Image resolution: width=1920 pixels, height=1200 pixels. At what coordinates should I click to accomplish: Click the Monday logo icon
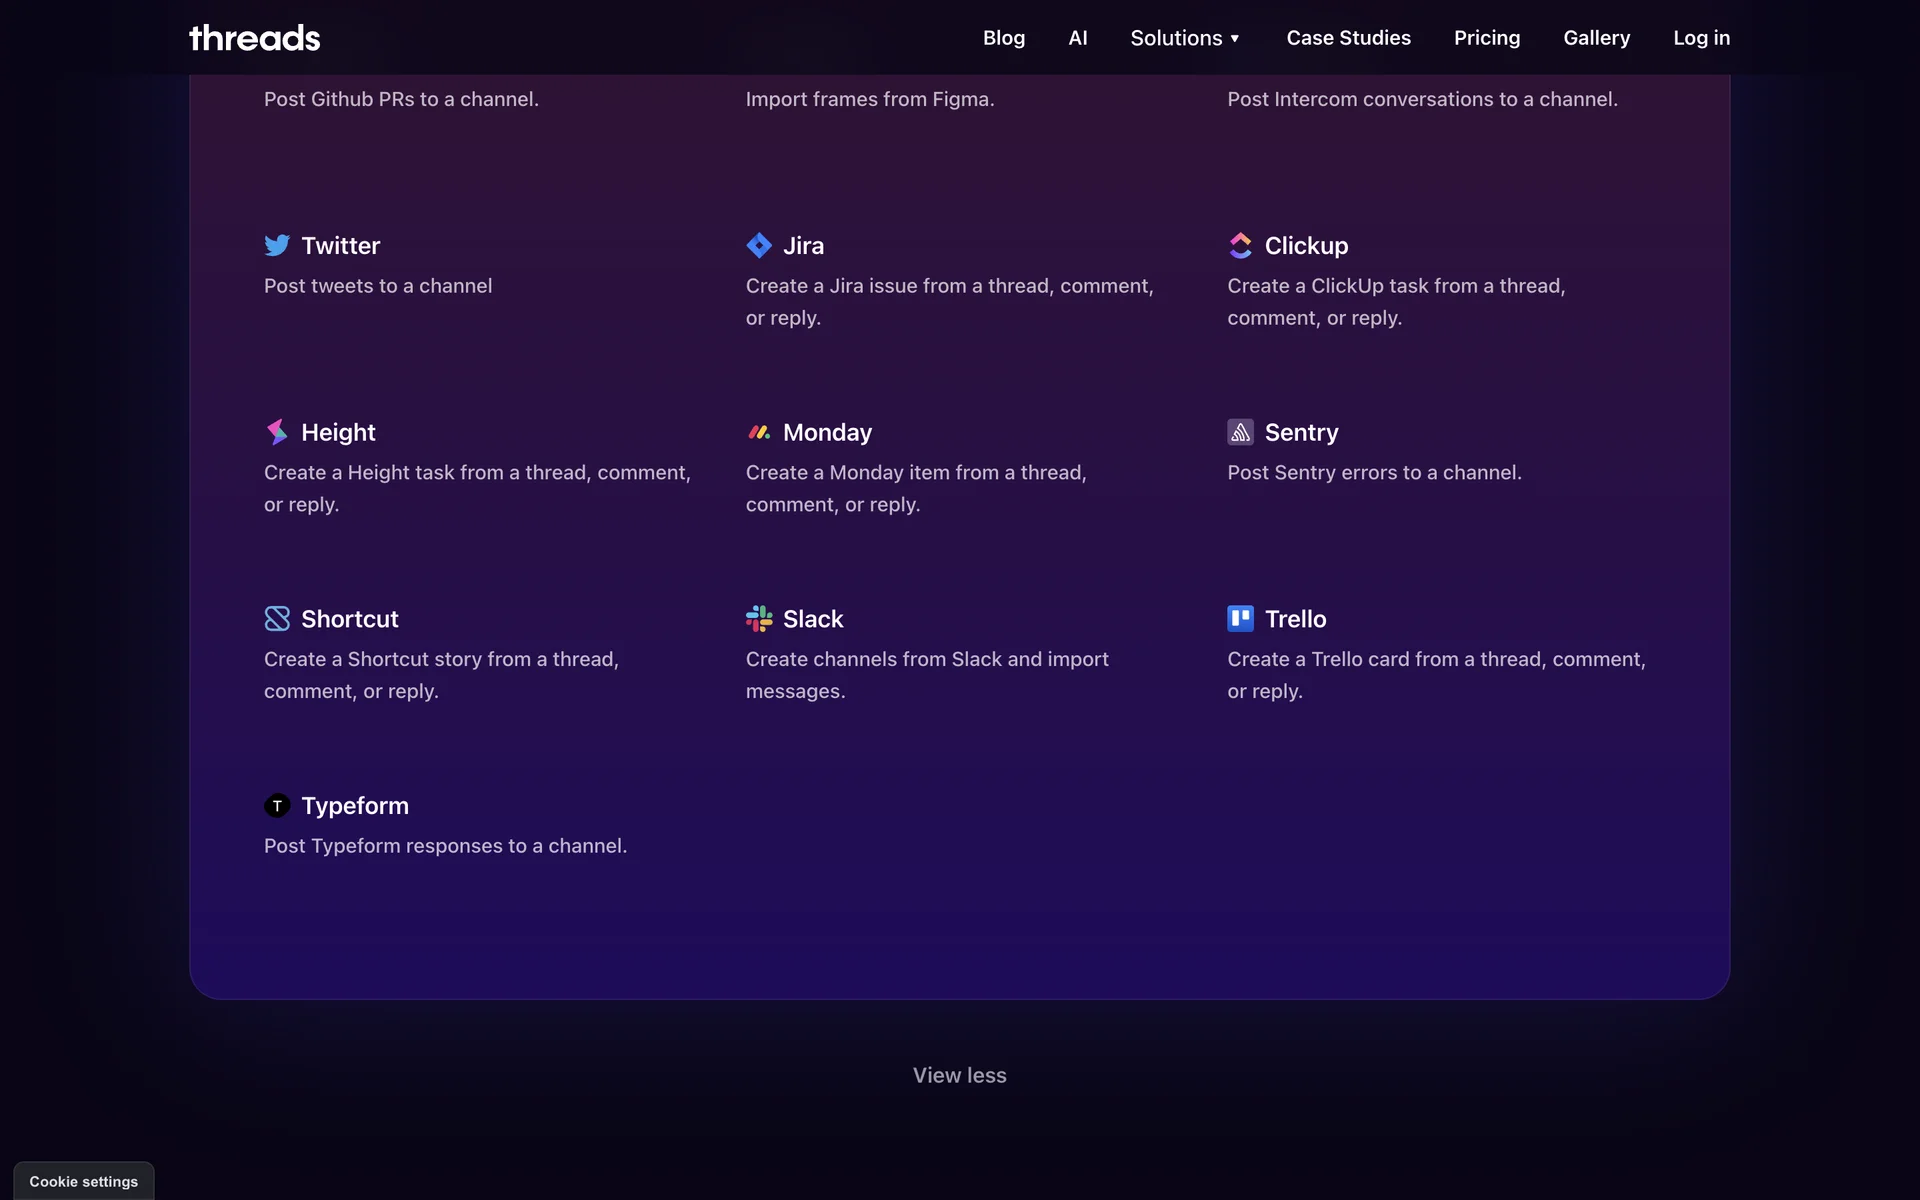tap(759, 432)
